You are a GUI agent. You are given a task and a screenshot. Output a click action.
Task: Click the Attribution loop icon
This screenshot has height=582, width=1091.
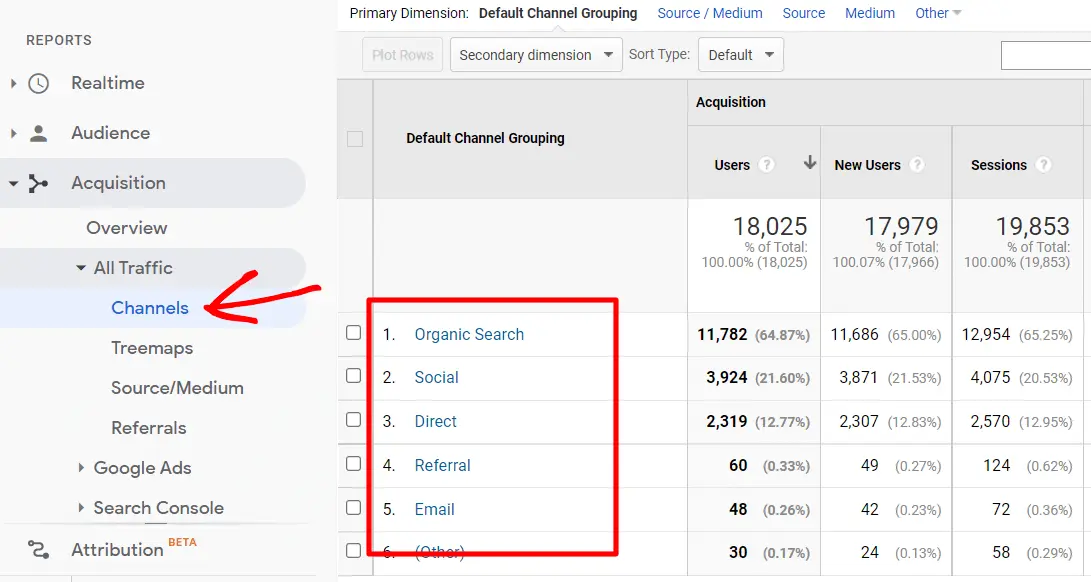coord(38,549)
